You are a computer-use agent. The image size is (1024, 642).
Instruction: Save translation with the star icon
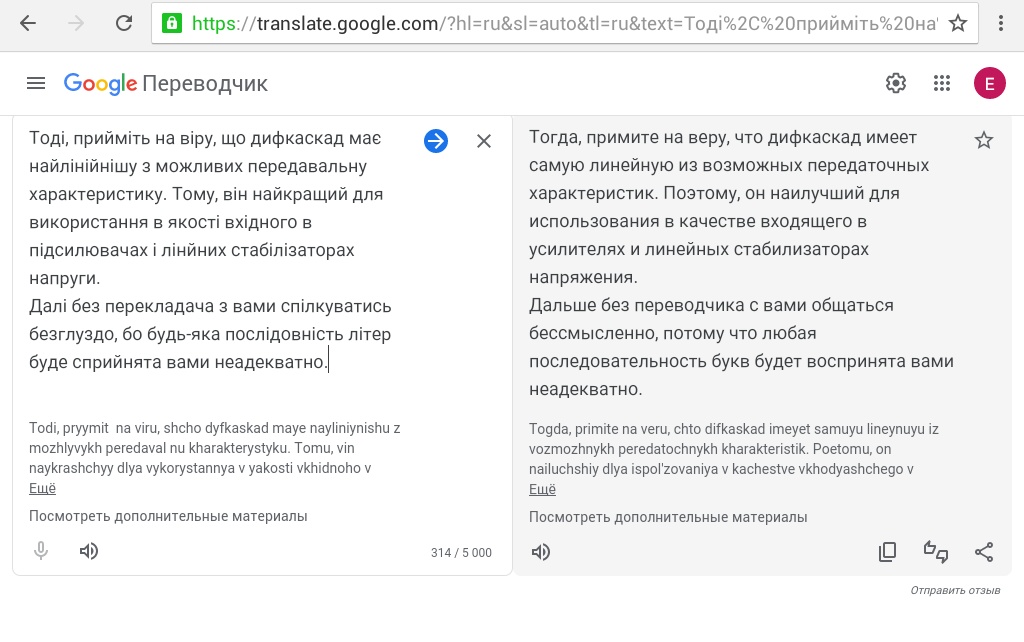coord(984,140)
